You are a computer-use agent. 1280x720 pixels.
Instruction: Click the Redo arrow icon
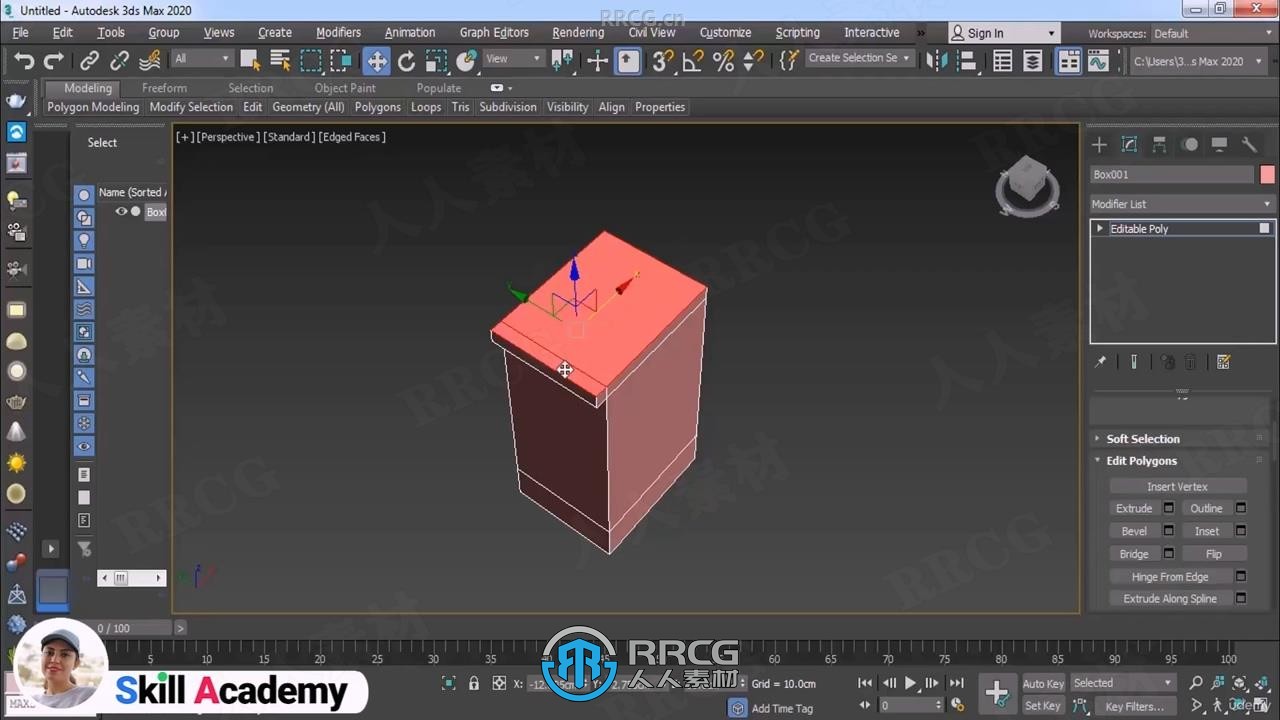click(x=54, y=61)
